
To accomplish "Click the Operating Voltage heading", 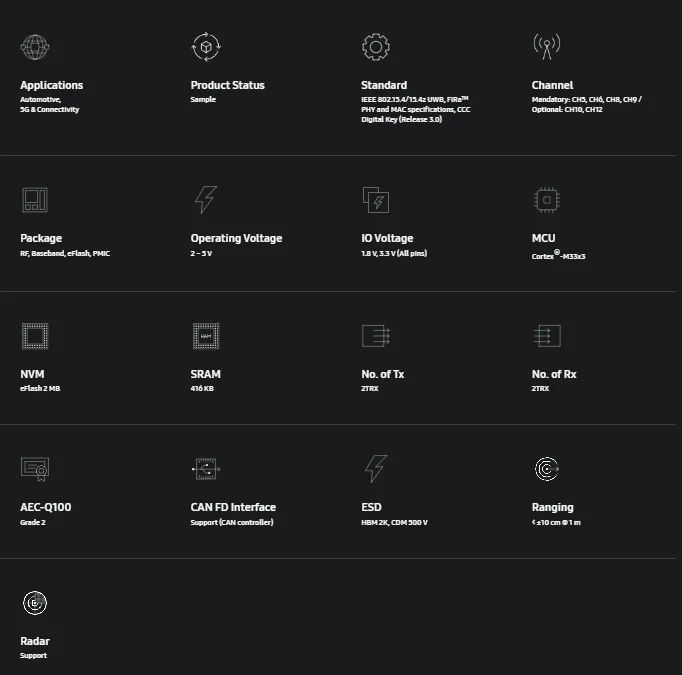I will click(236, 238).
